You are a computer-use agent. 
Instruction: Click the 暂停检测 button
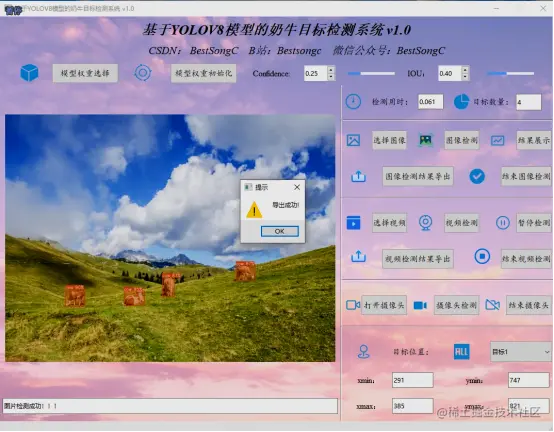click(534, 223)
